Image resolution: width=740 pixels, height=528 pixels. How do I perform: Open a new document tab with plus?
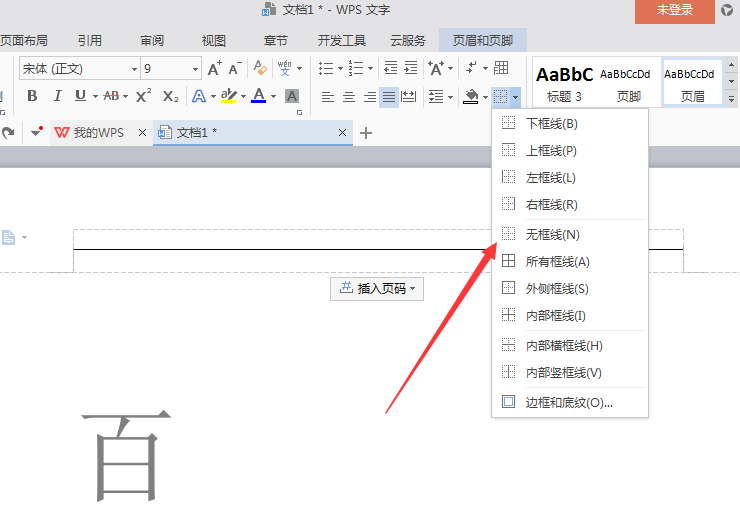click(x=366, y=133)
